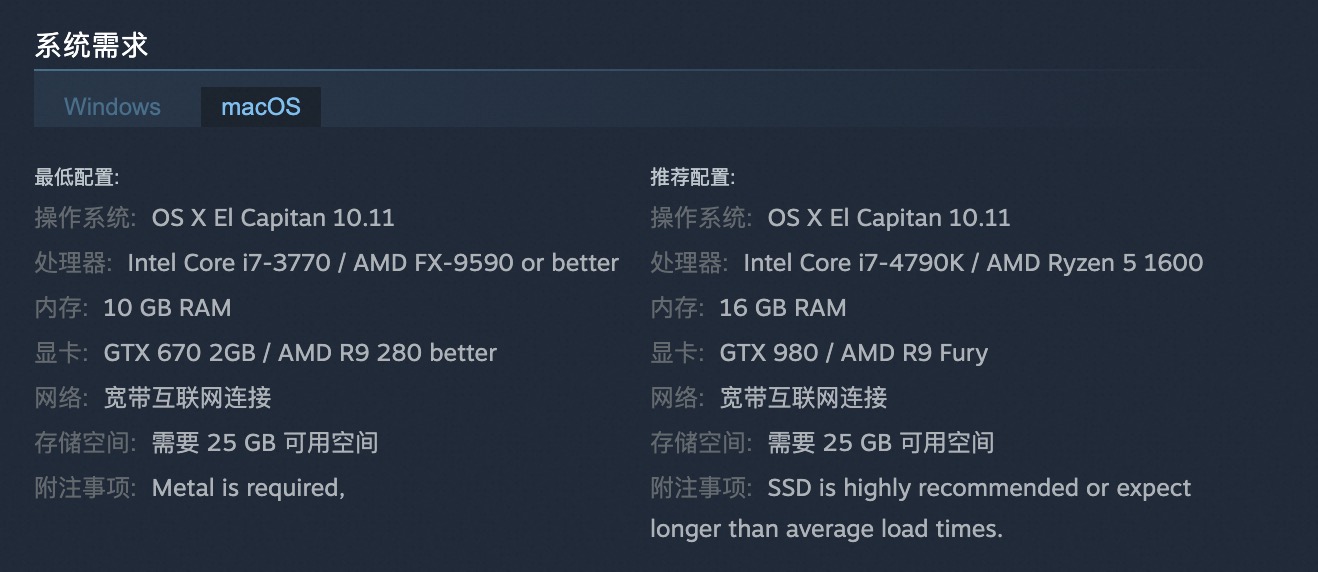Click 宽带互联网连接 under 推荐配置

(x=804, y=398)
